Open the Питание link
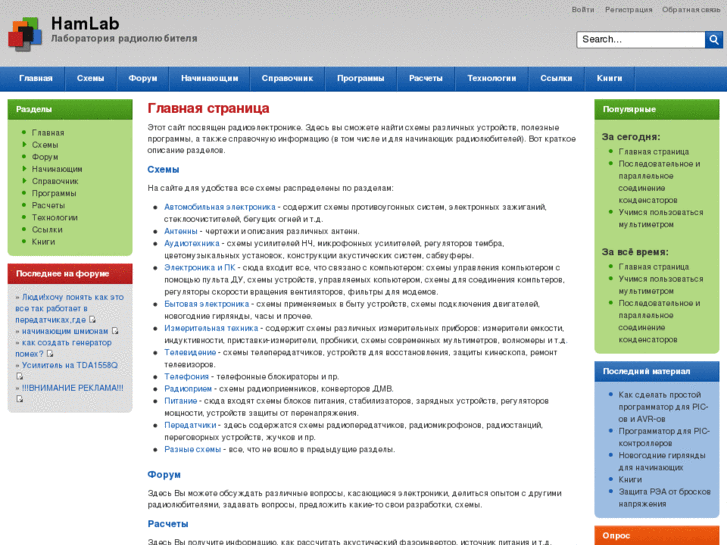This screenshot has width=727, height=545. tap(181, 400)
